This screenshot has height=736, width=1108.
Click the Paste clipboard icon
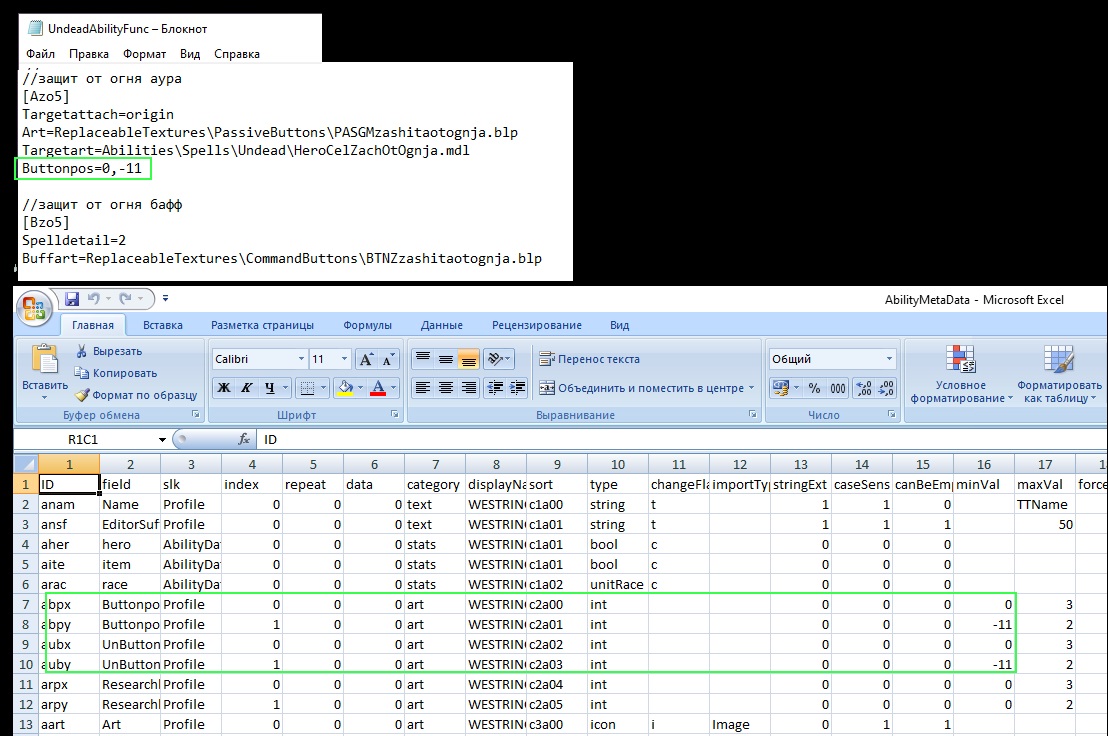pyautogui.click(x=45, y=358)
